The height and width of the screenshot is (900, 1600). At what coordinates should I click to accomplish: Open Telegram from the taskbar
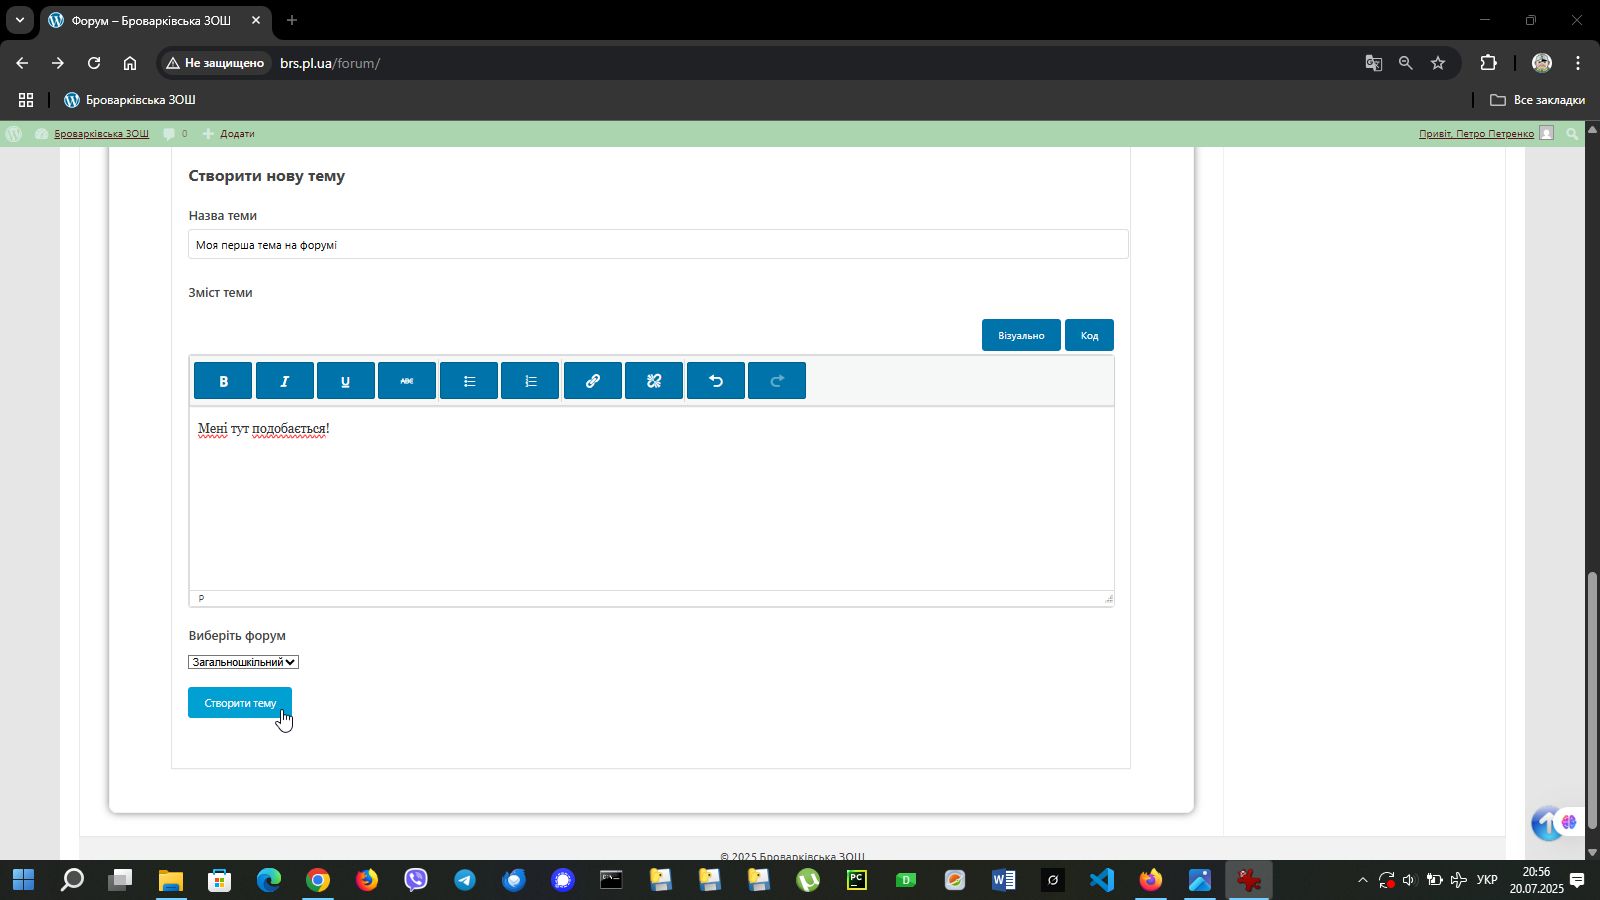pyautogui.click(x=465, y=880)
